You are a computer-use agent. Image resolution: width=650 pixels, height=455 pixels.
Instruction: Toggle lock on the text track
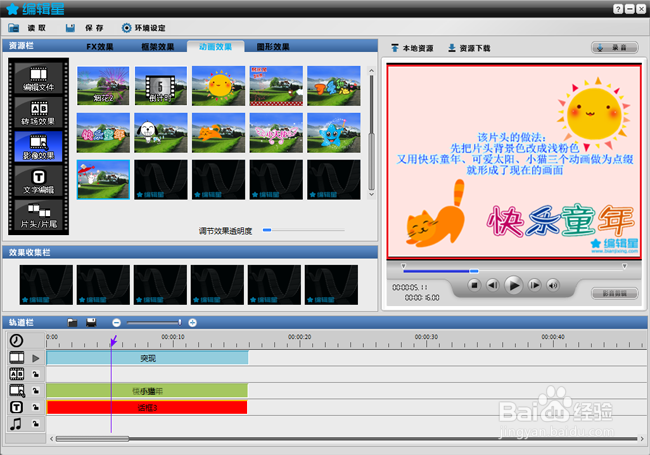[36, 407]
